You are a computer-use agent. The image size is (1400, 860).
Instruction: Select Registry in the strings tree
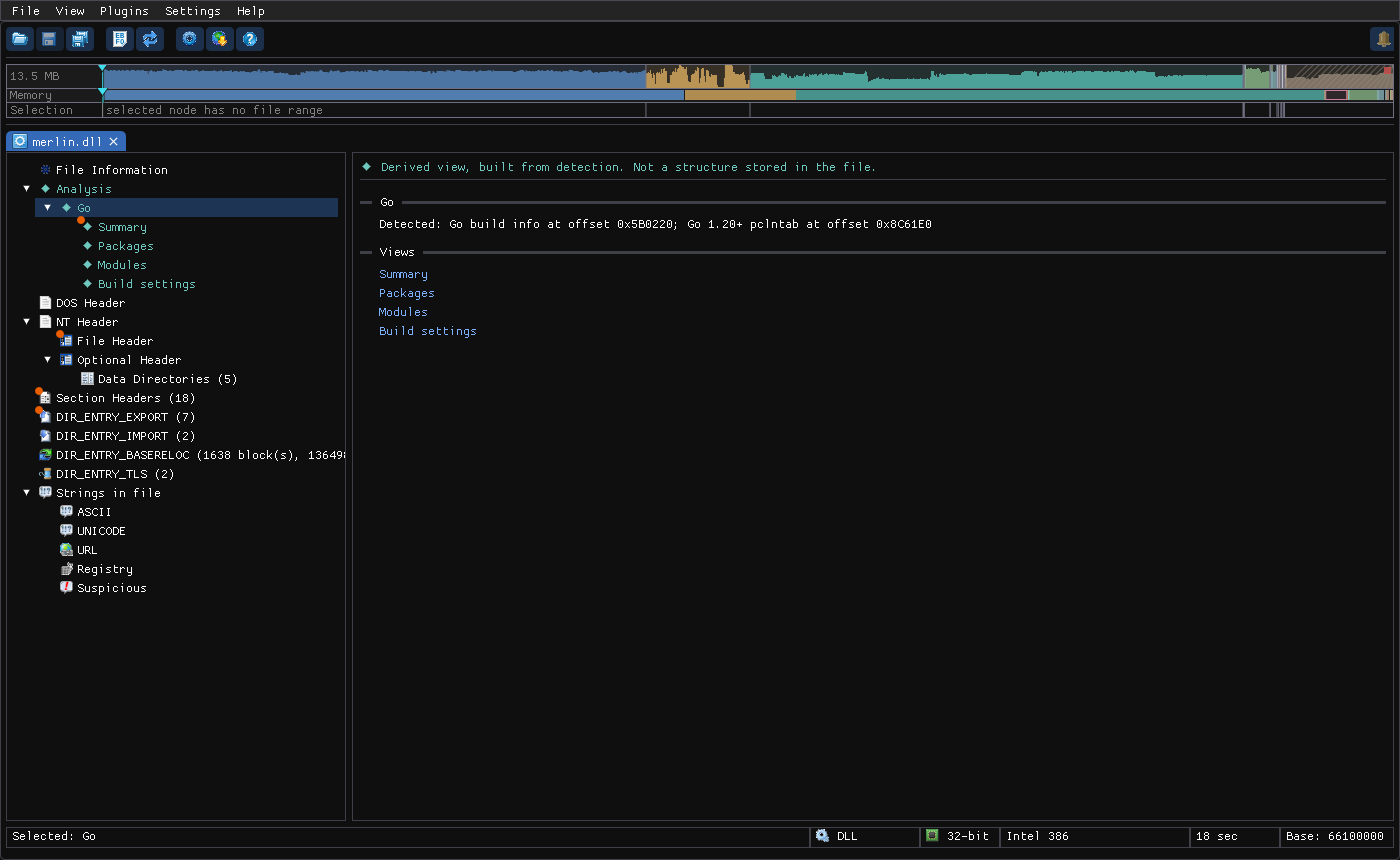[x=105, y=569]
